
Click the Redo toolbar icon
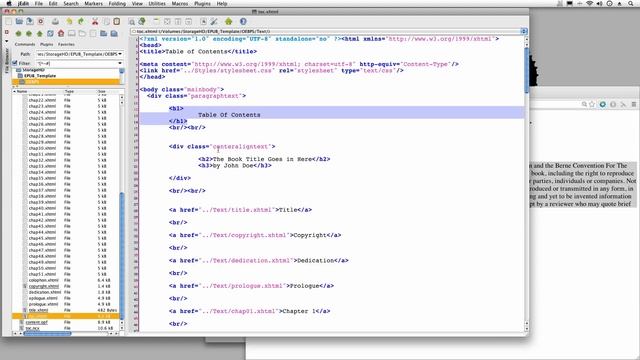click(x=80, y=21)
